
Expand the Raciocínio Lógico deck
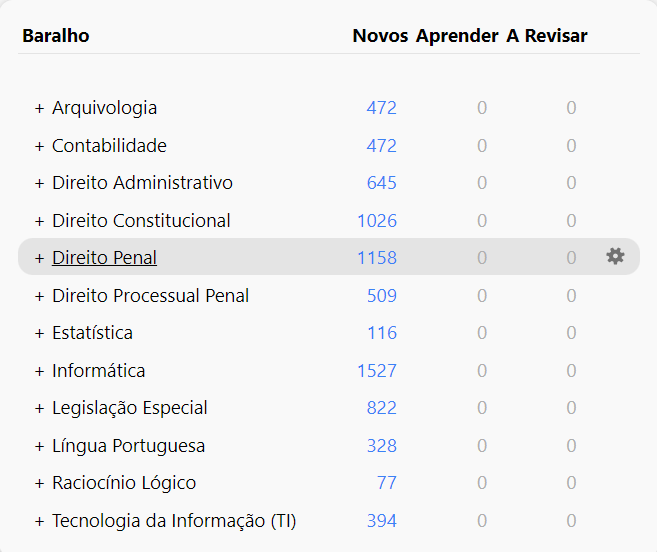click(39, 484)
